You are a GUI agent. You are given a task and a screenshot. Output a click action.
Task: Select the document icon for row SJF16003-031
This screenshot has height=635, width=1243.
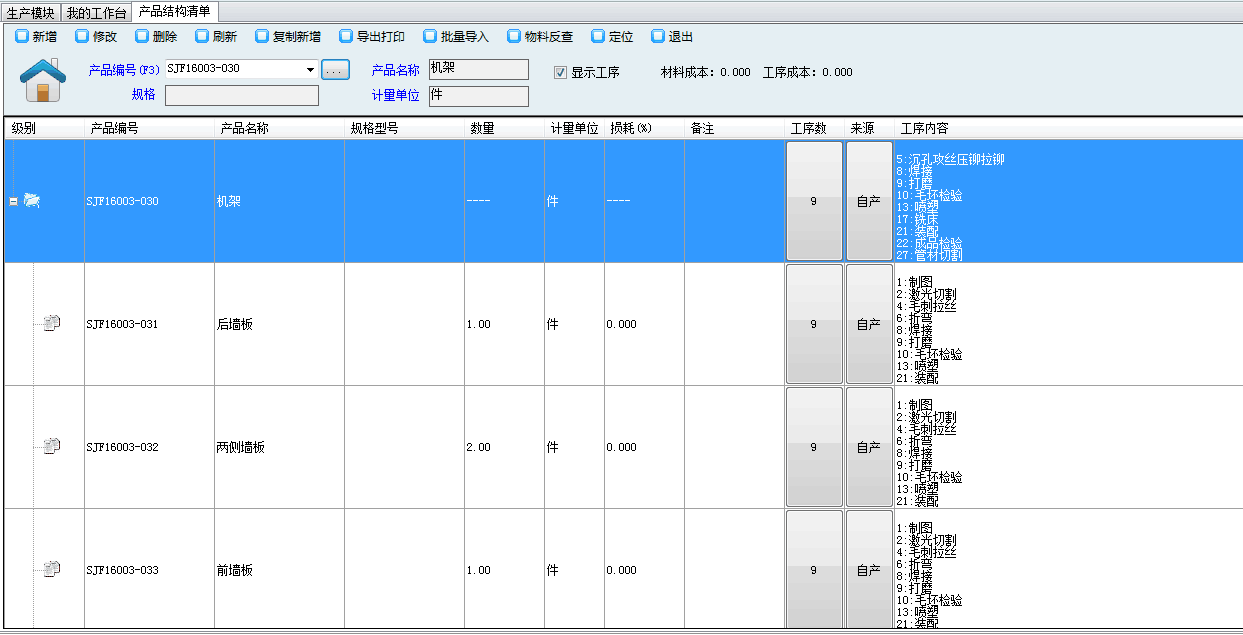[x=52, y=323]
